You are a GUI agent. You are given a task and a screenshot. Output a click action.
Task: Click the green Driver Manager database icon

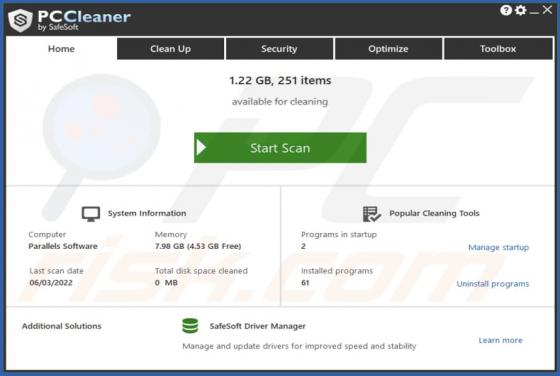coord(190,326)
